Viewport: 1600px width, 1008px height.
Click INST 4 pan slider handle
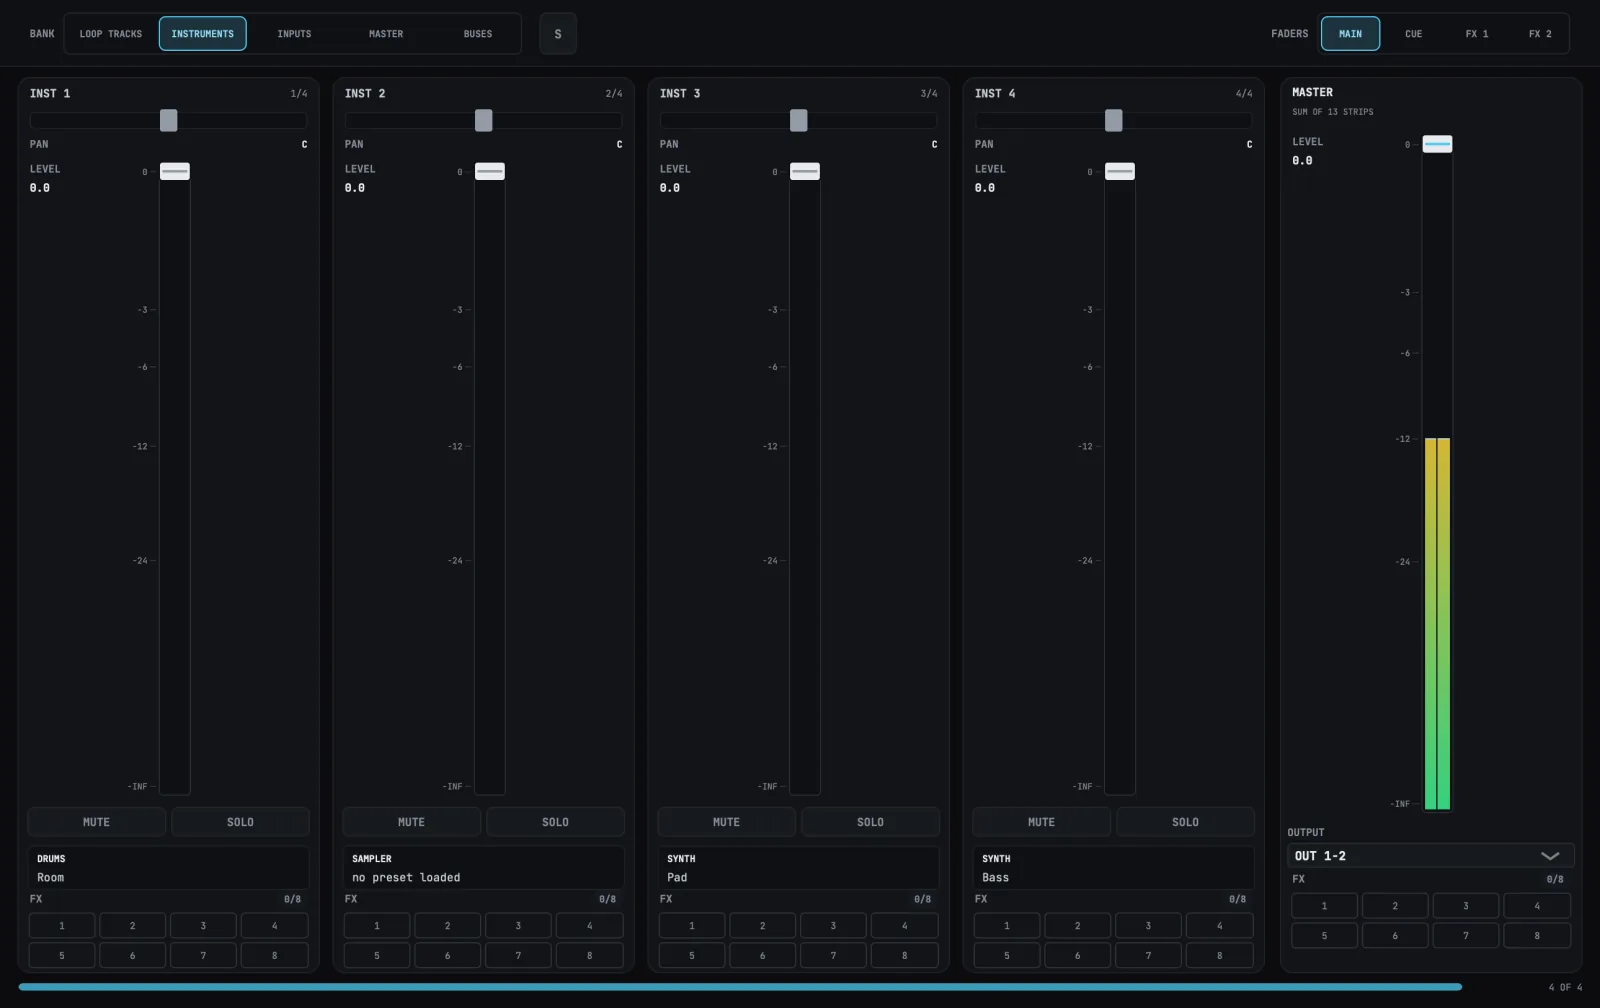1114,121
